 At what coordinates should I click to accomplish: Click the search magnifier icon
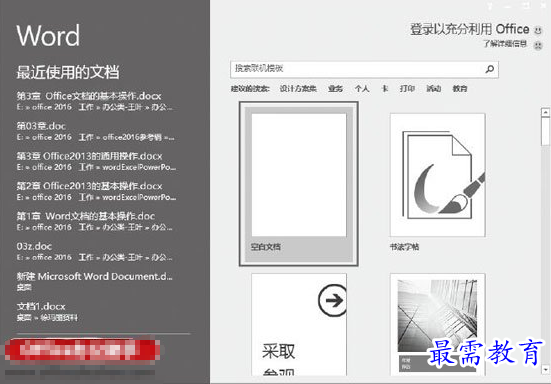490,69
